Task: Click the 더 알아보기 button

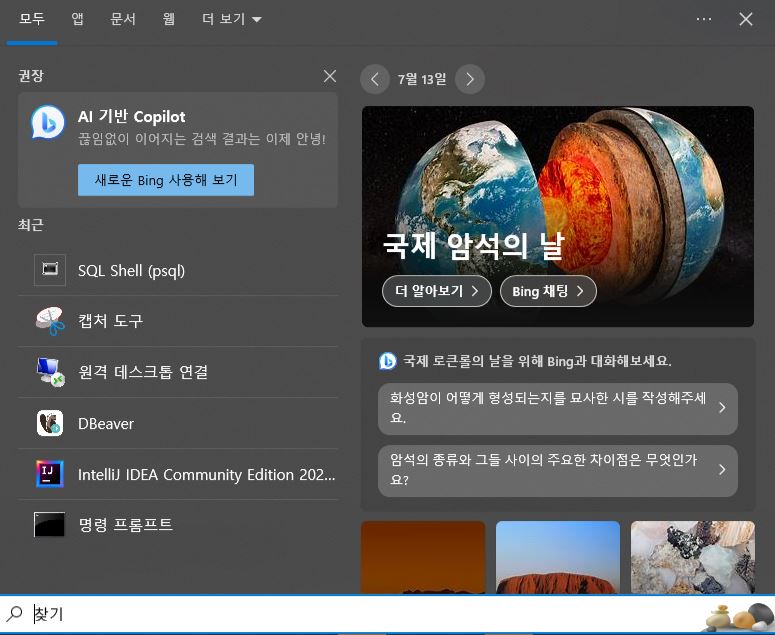Action: tap(437, 291)
